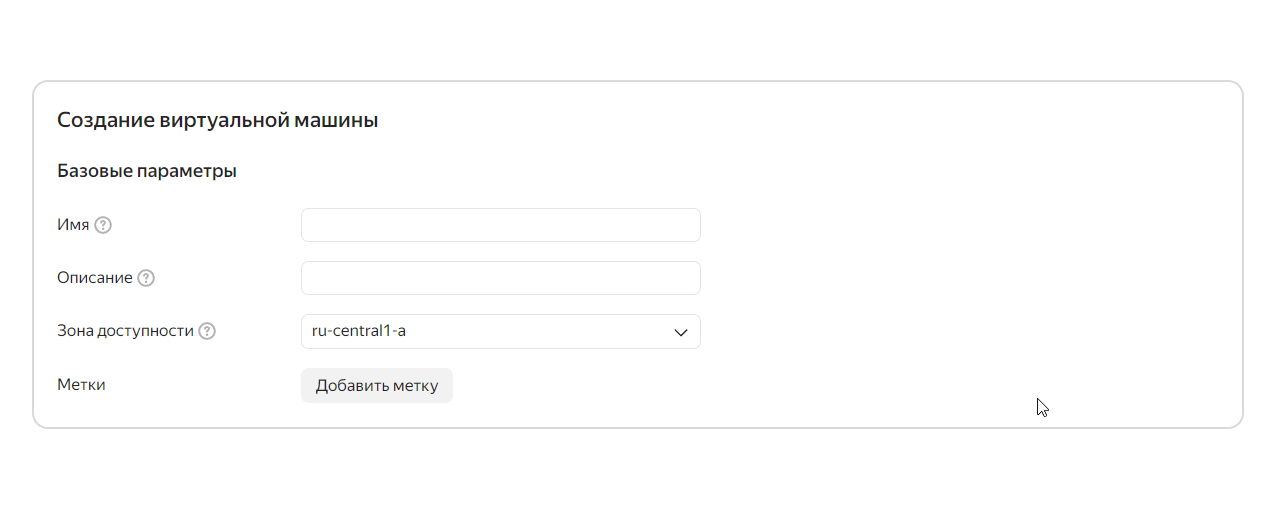
Task: Click the Базовые параметры section title
Action: pos(147,171)
